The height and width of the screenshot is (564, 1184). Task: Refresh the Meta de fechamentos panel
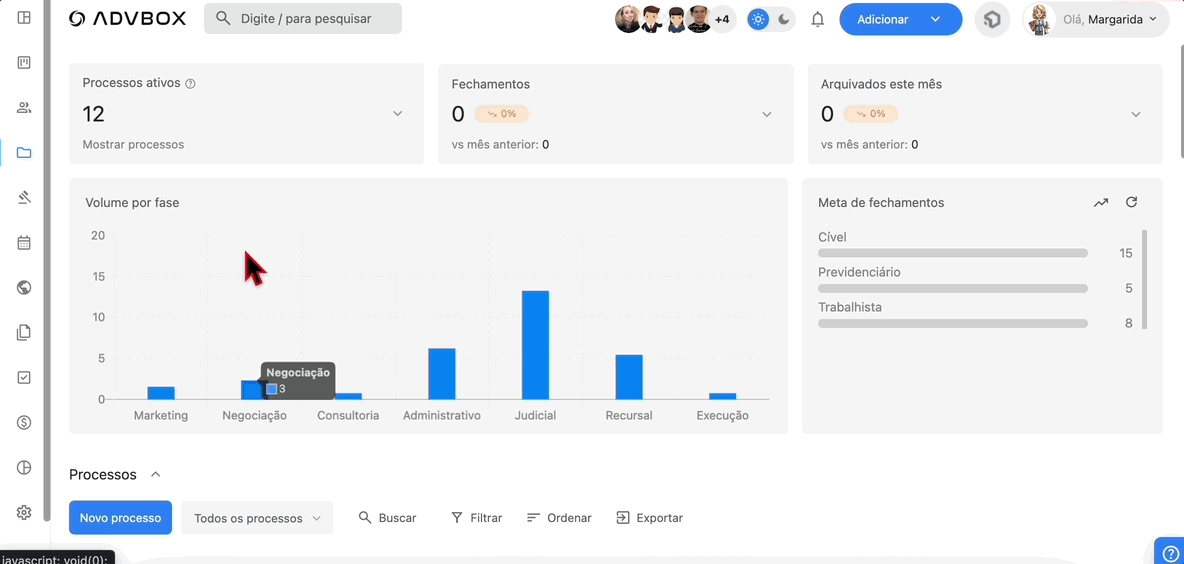click(1131, 202)
